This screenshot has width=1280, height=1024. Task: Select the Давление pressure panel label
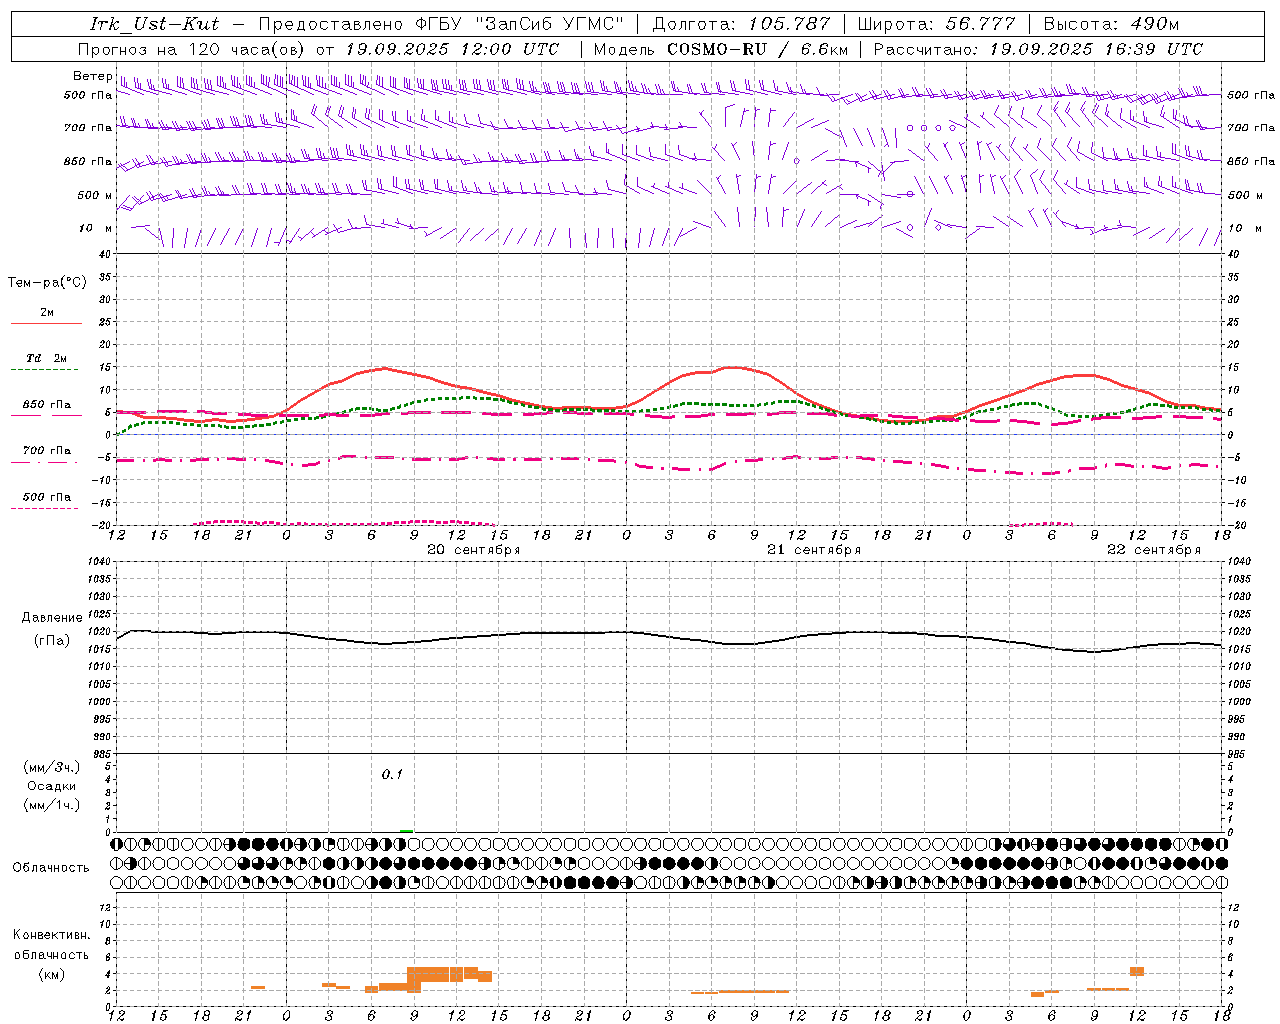52,618
